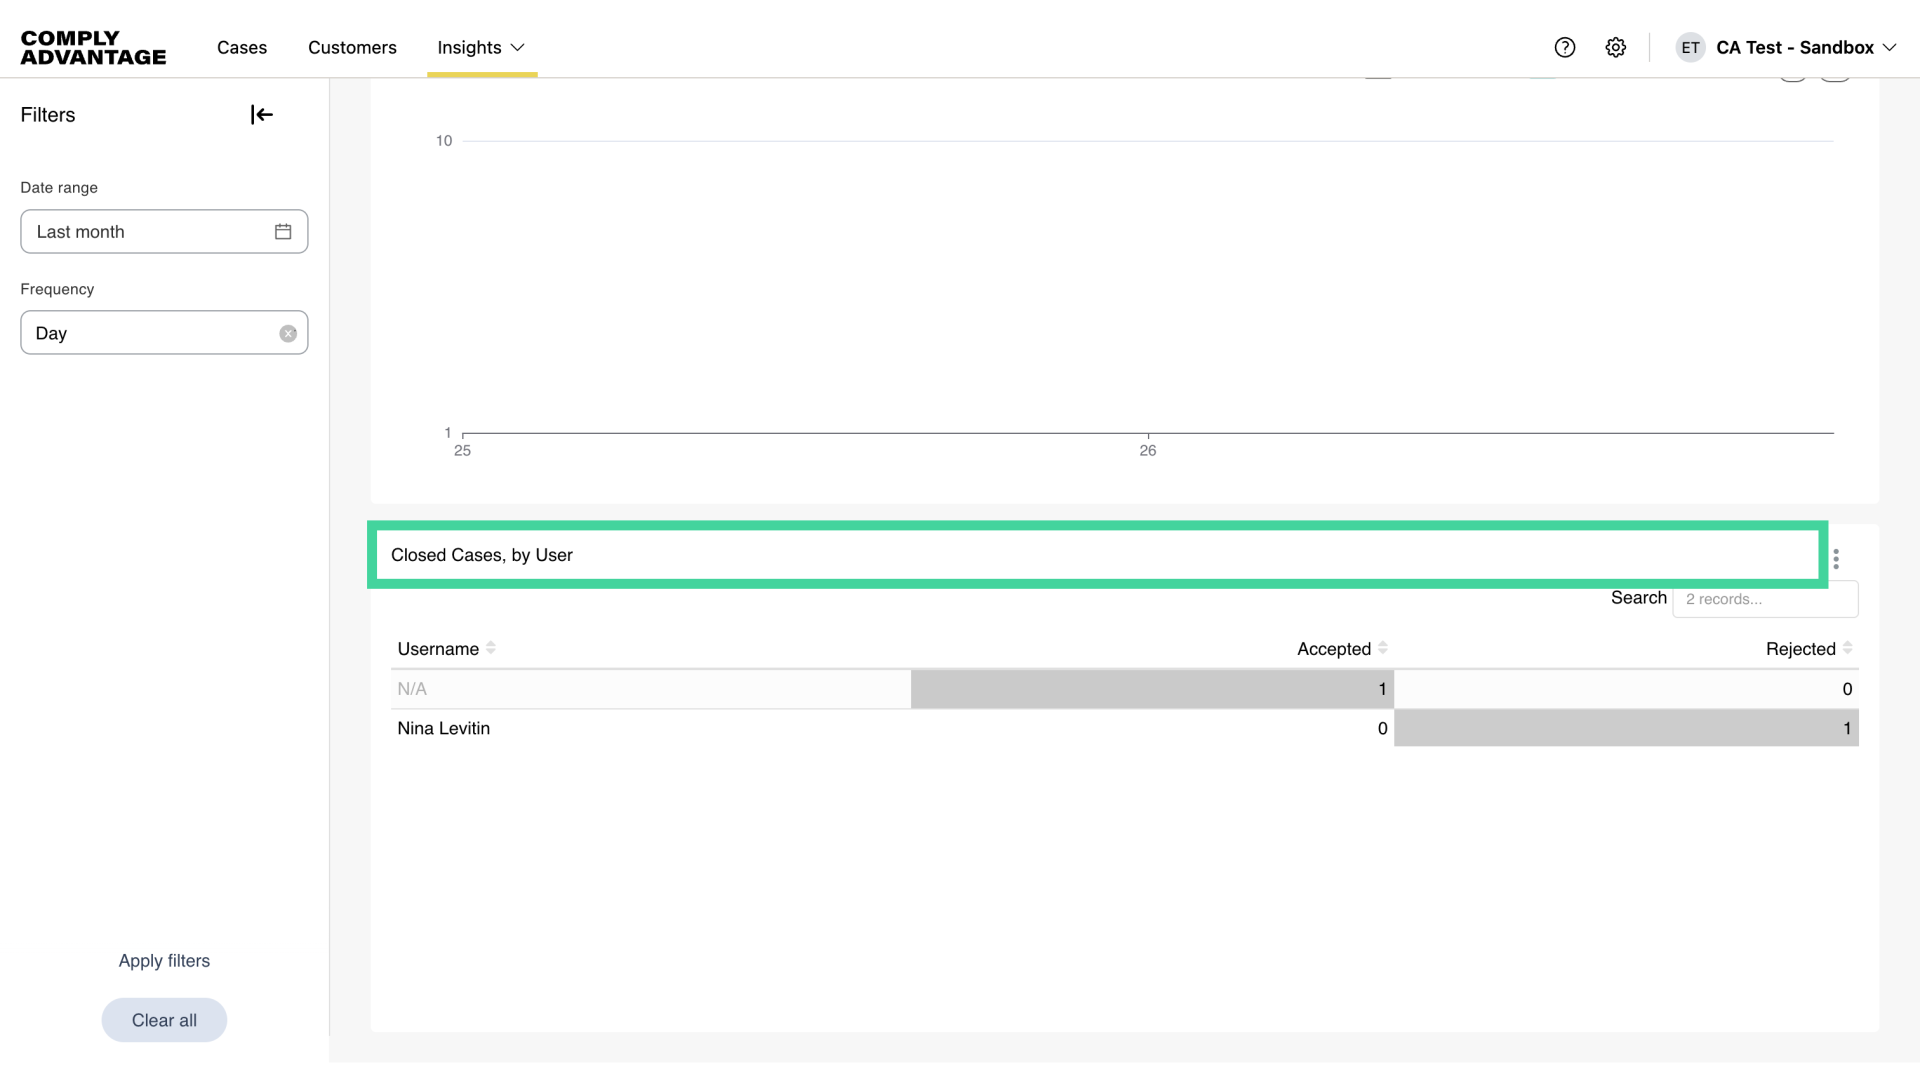Open the date range calendar picker
1920x1080 pixels.
pos(283,232)
